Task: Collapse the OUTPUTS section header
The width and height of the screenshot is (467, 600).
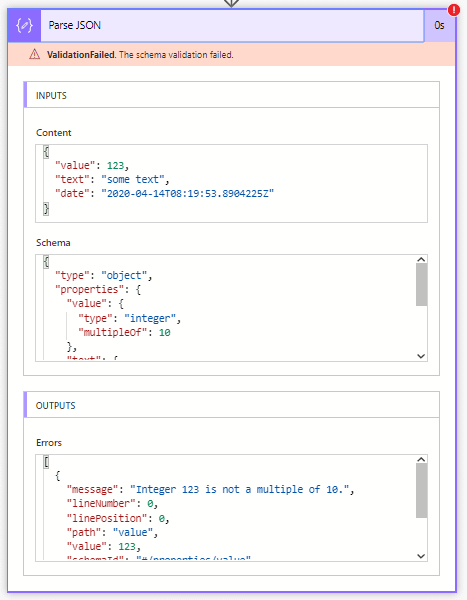Action: coord(232,405)
